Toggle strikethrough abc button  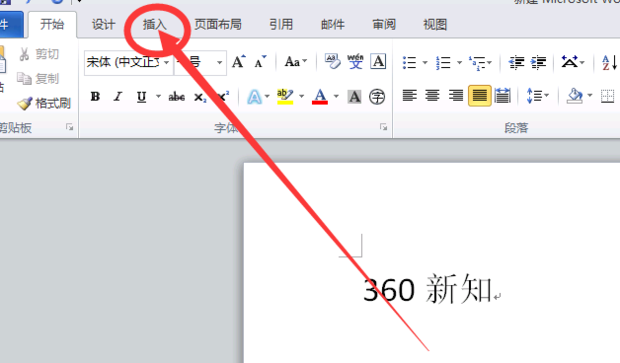(176, 96)
